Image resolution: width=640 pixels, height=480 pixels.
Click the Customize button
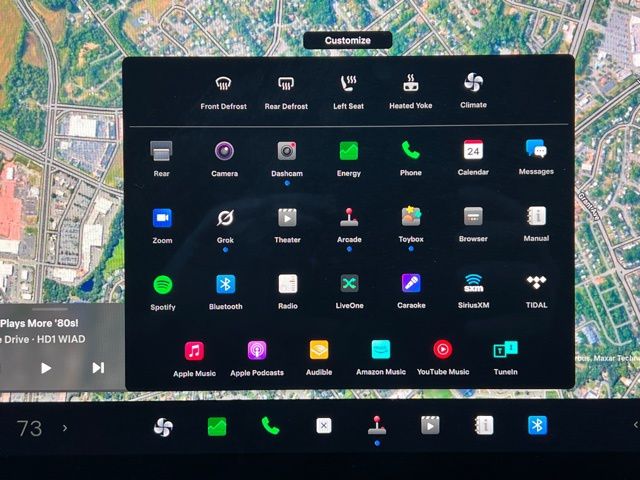347,41
